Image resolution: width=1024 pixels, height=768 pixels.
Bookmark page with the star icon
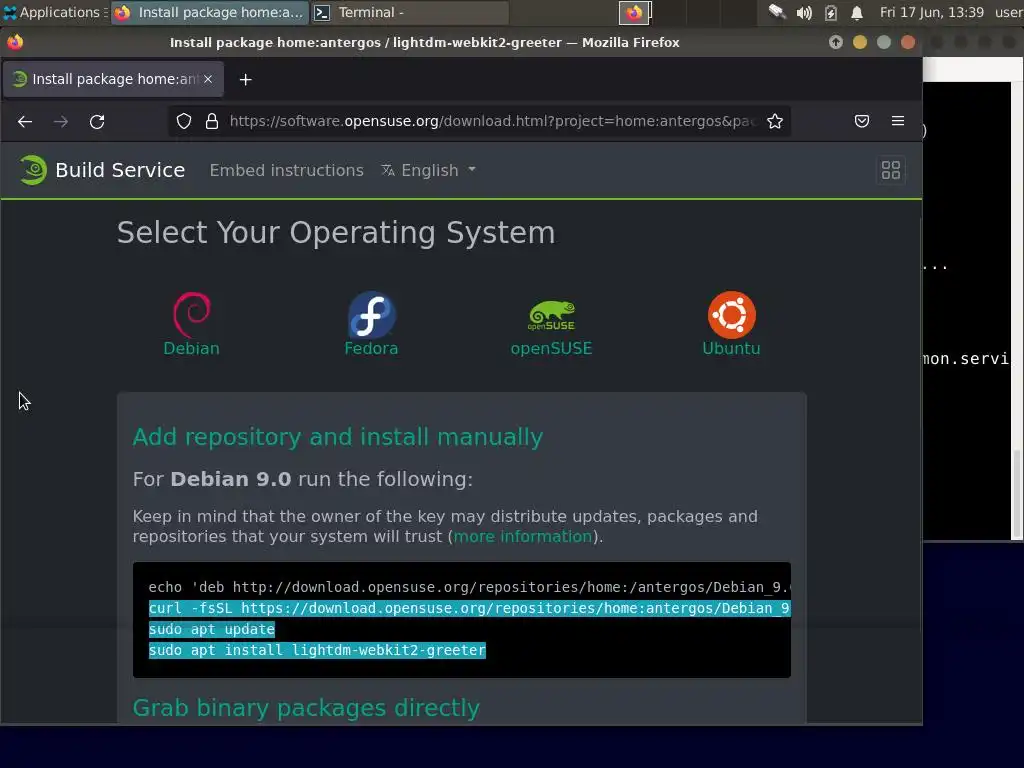point(775,121)
